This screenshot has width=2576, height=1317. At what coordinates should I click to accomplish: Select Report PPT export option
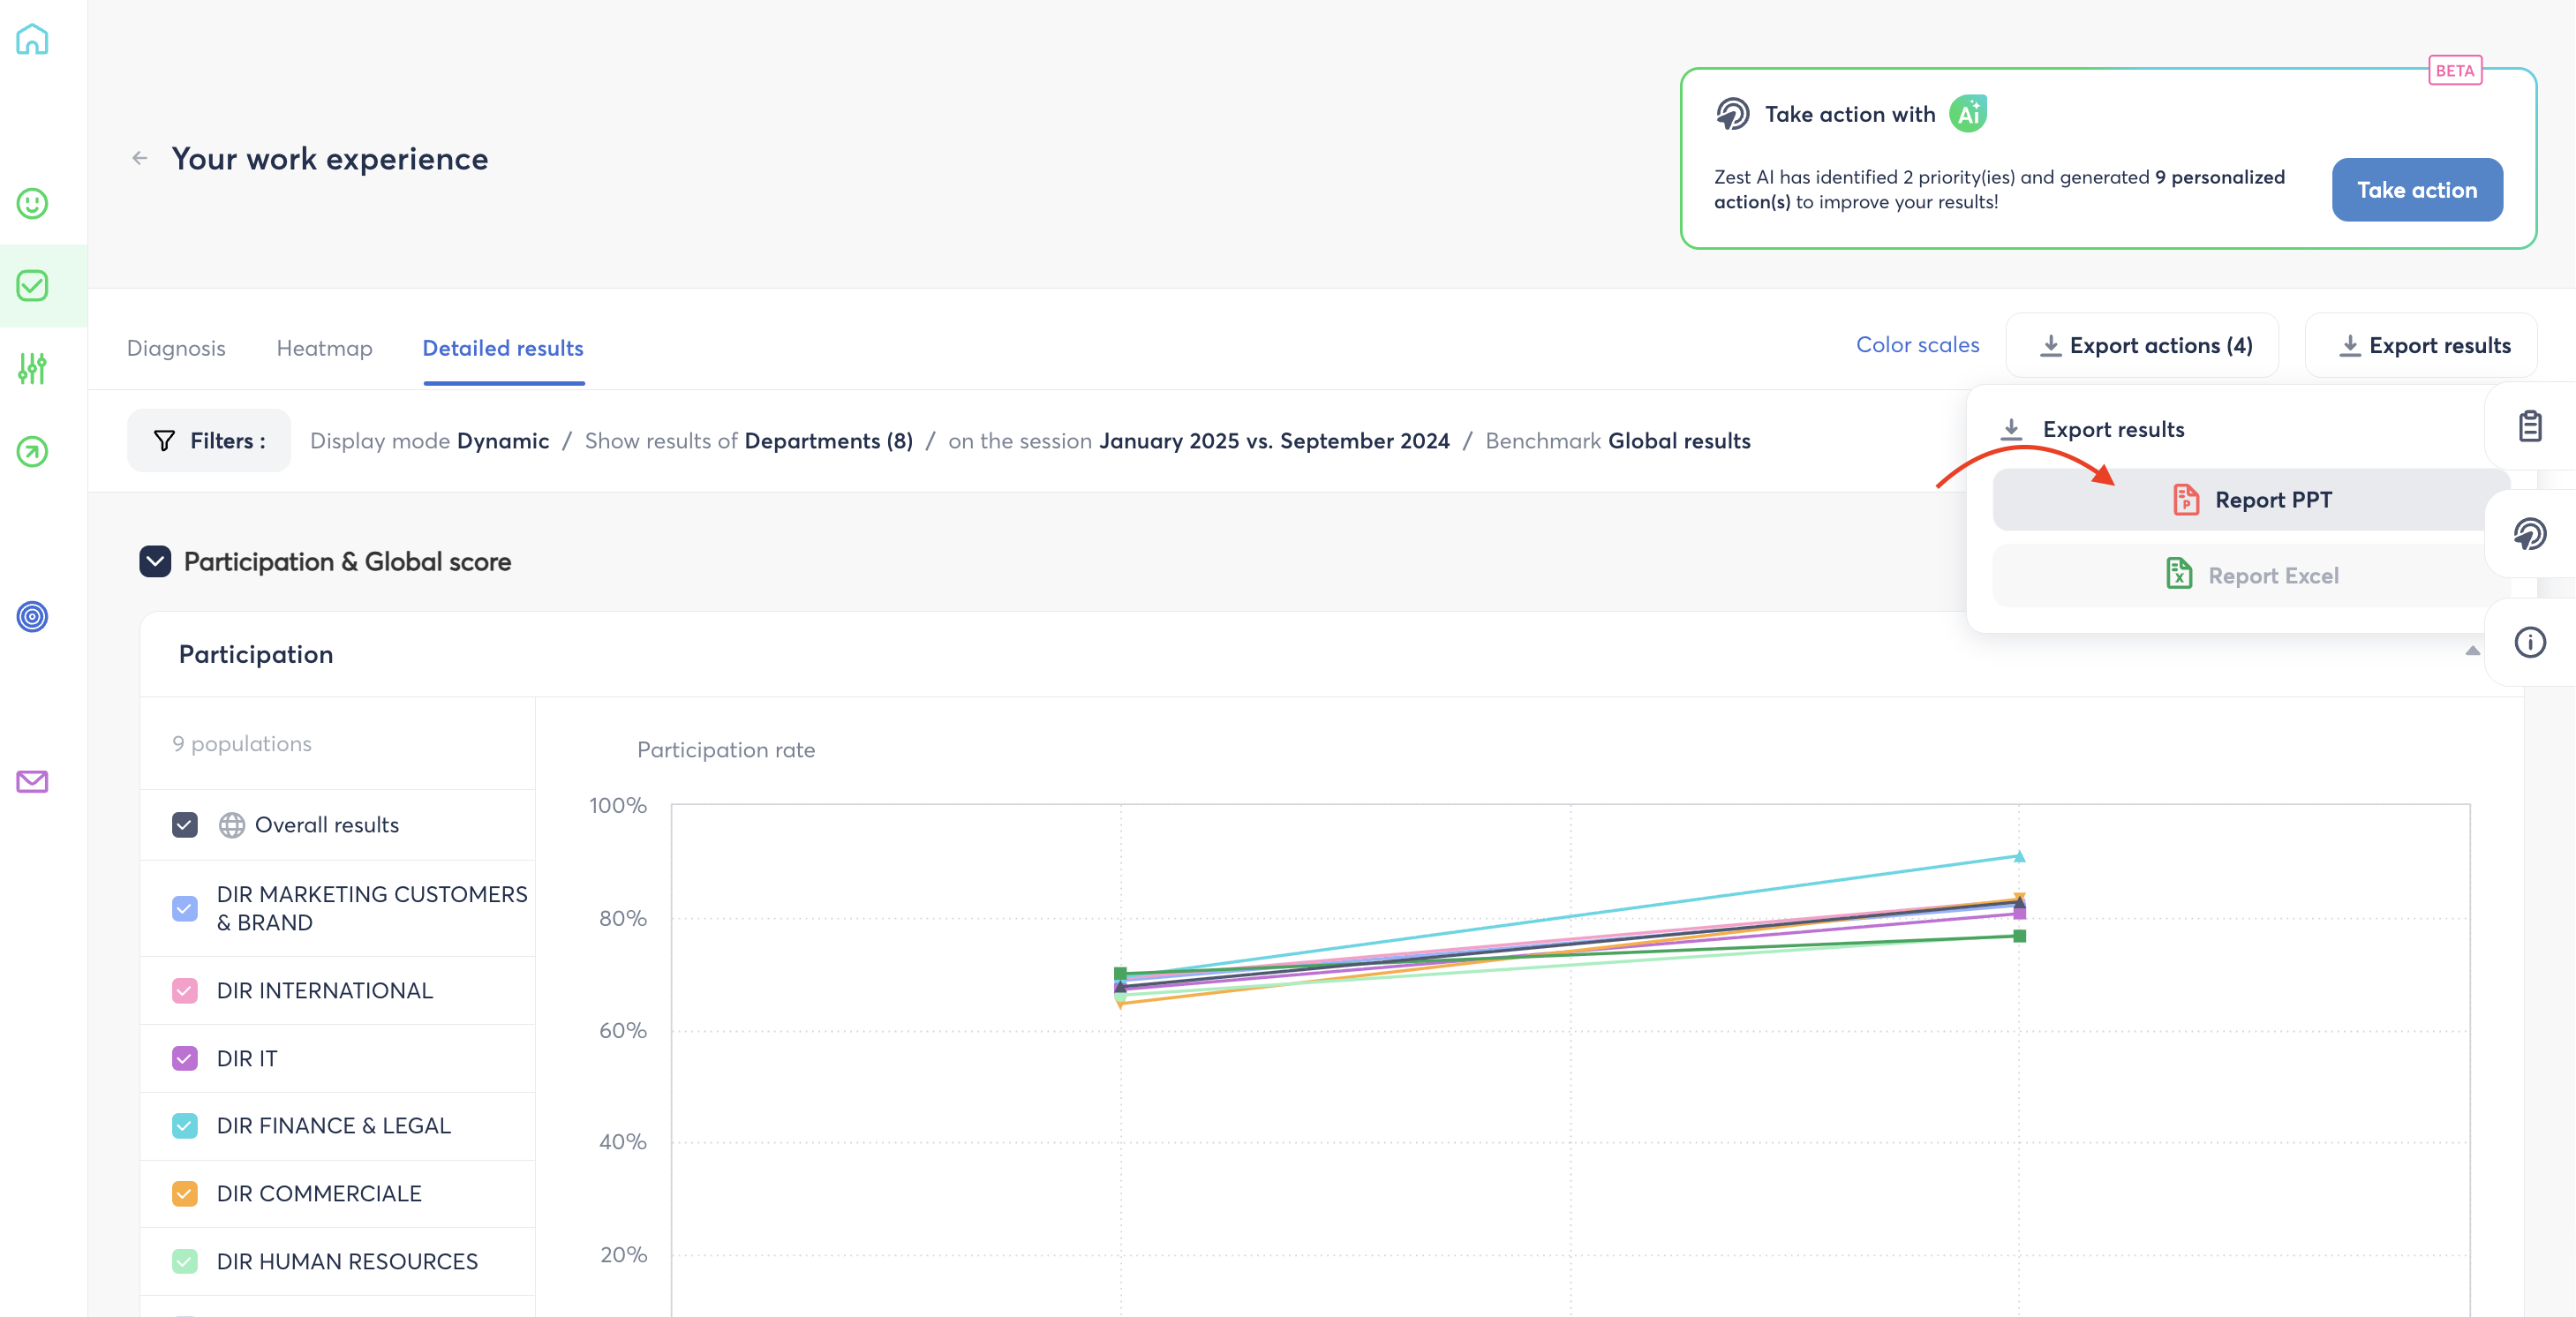click(2251, 499)
